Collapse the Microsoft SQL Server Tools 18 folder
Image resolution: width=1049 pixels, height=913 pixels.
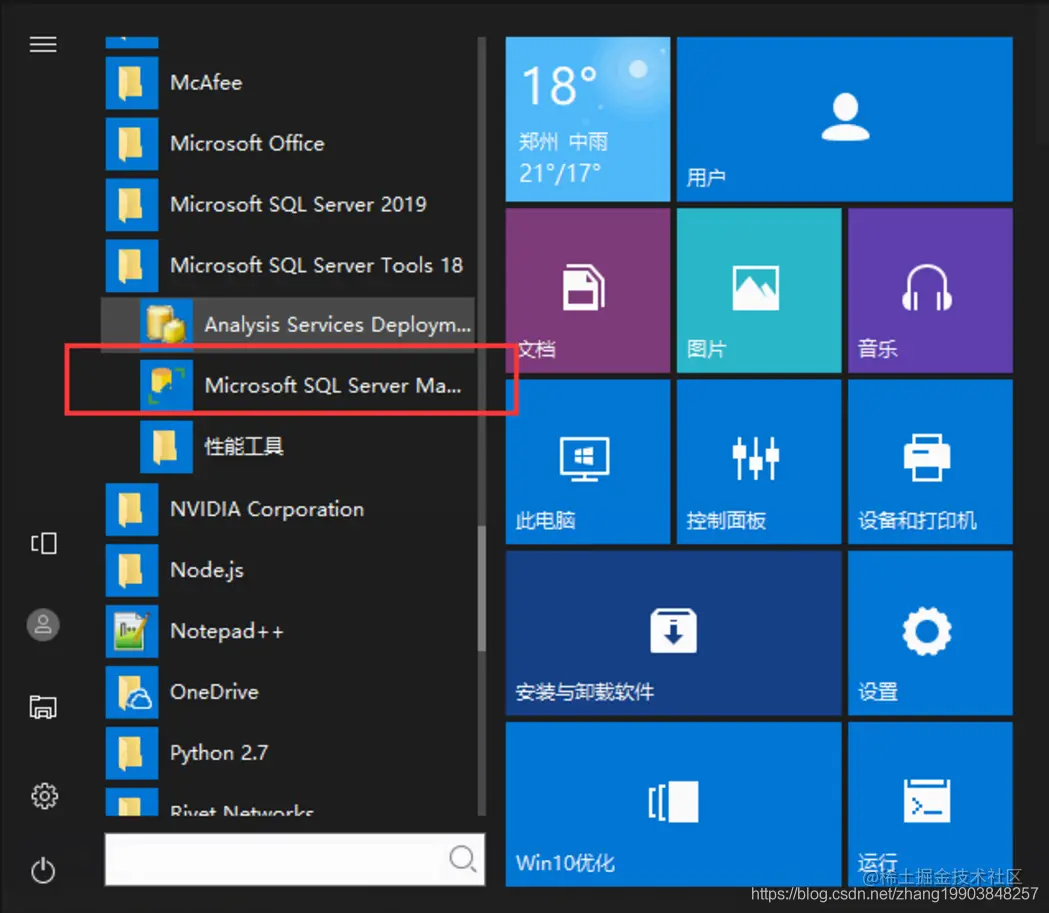[x=288, y=266]
